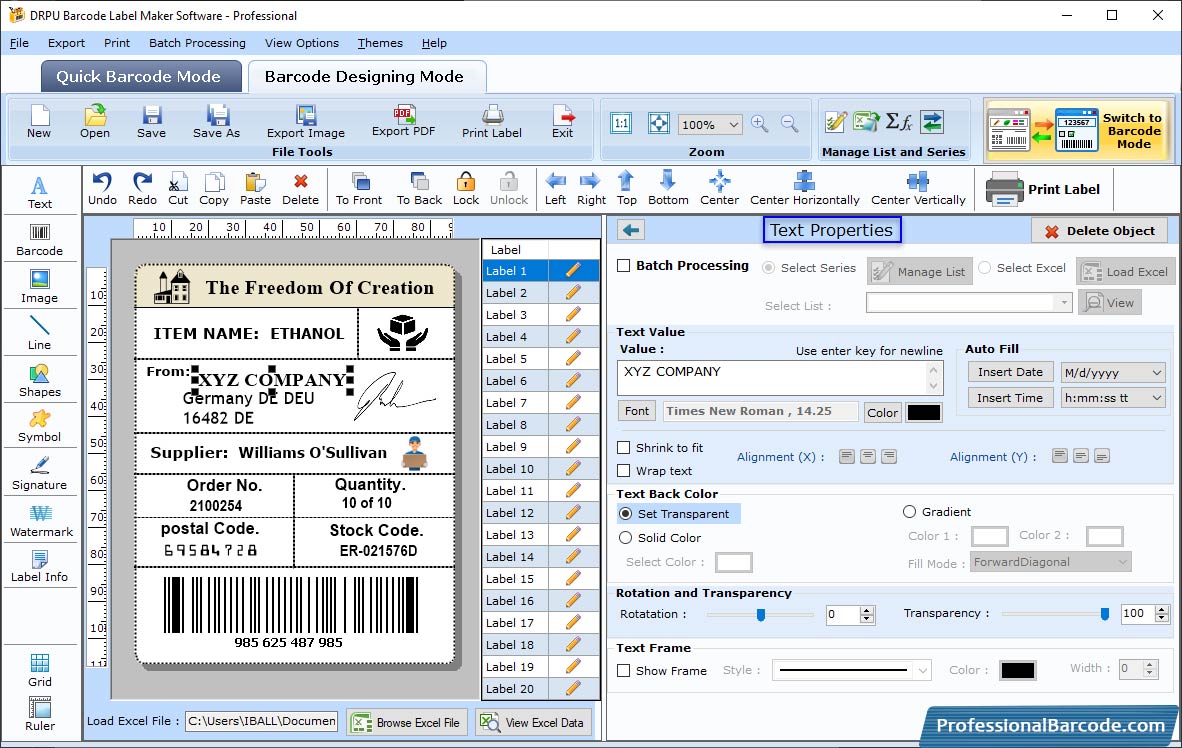Open Label Info panel
The width and height of the screenshot is (1182, 748).
39,566
